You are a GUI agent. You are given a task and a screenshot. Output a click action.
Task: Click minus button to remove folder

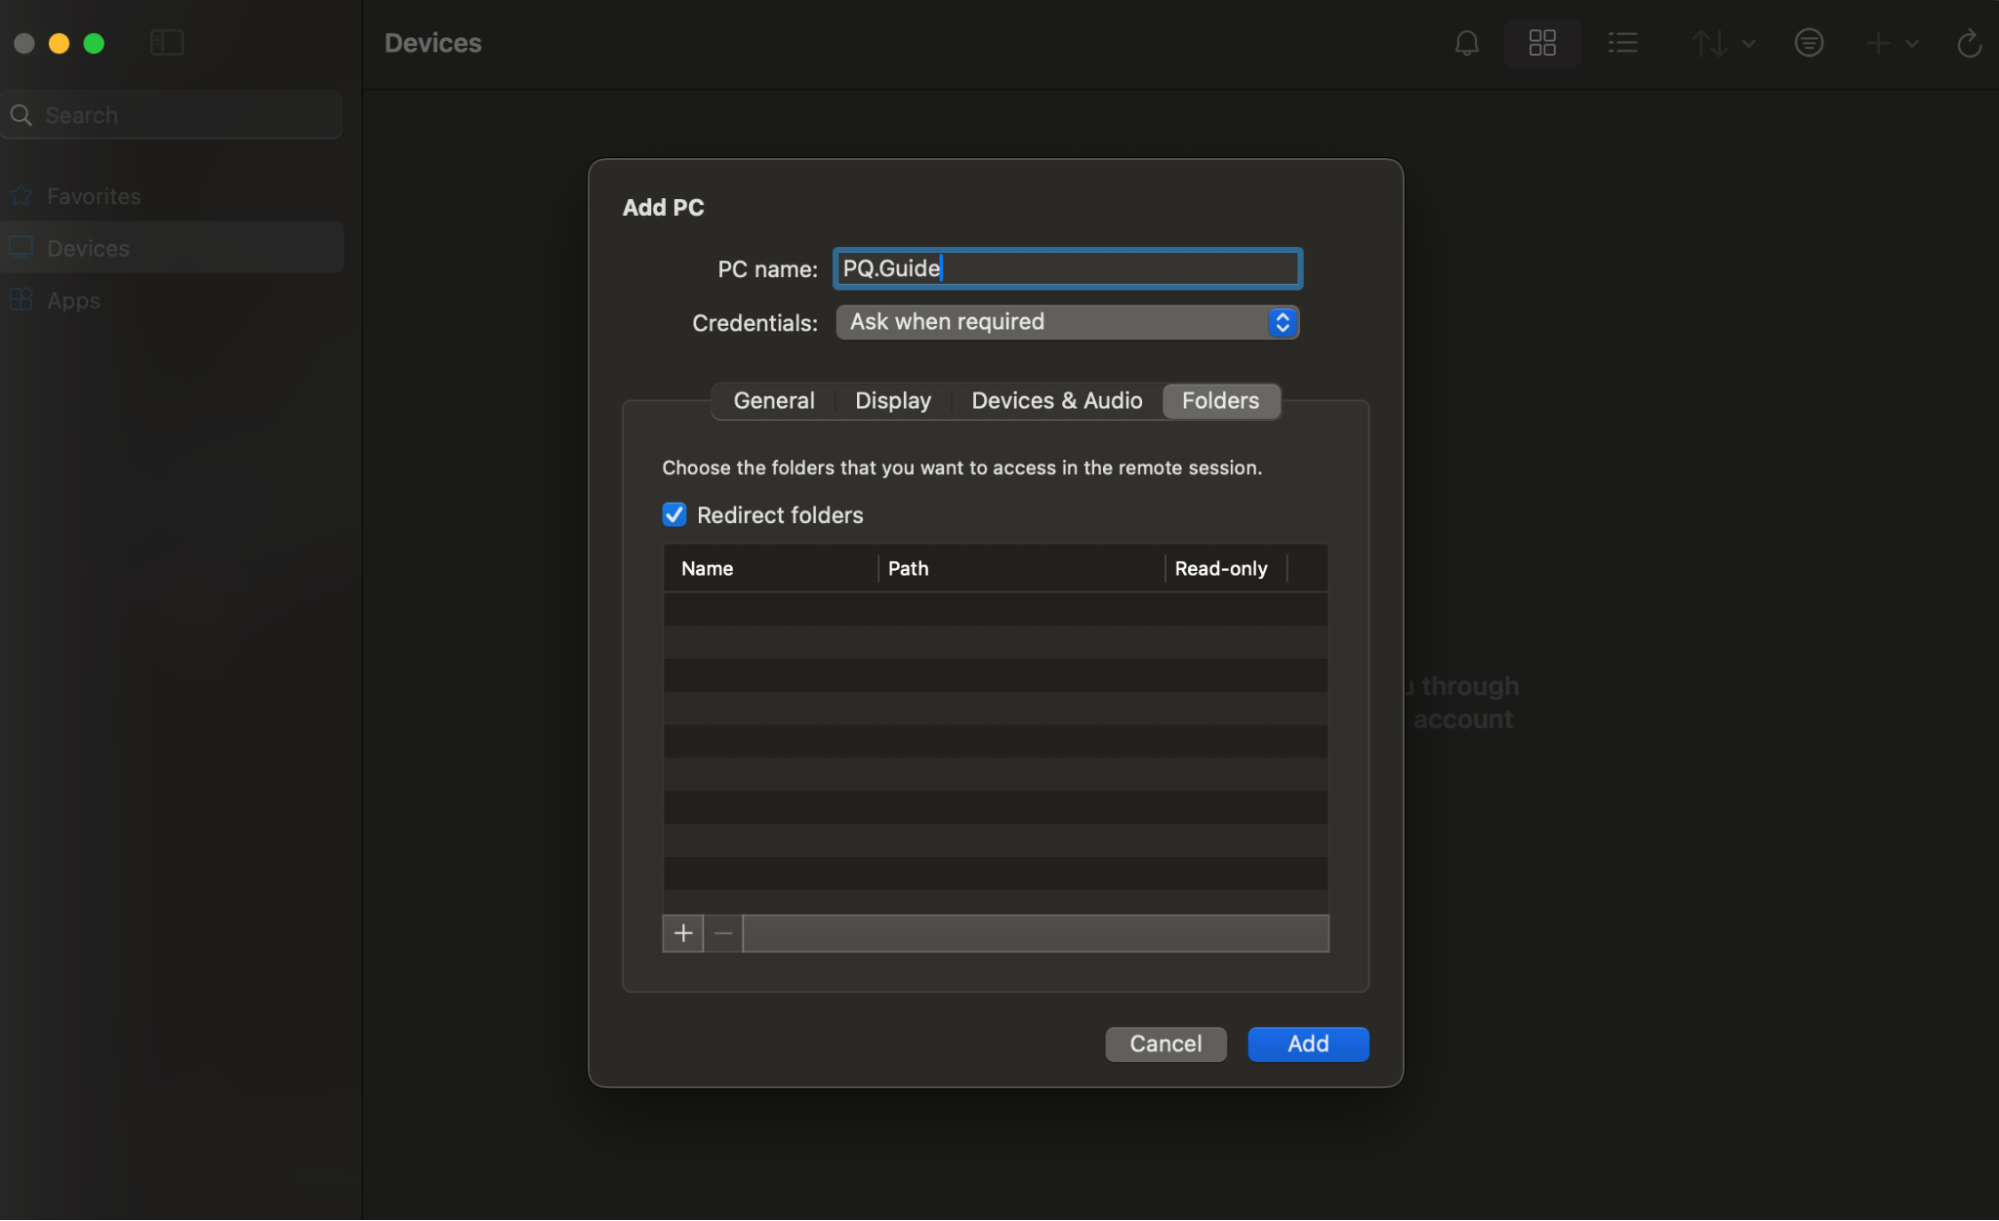pos(724,933)
